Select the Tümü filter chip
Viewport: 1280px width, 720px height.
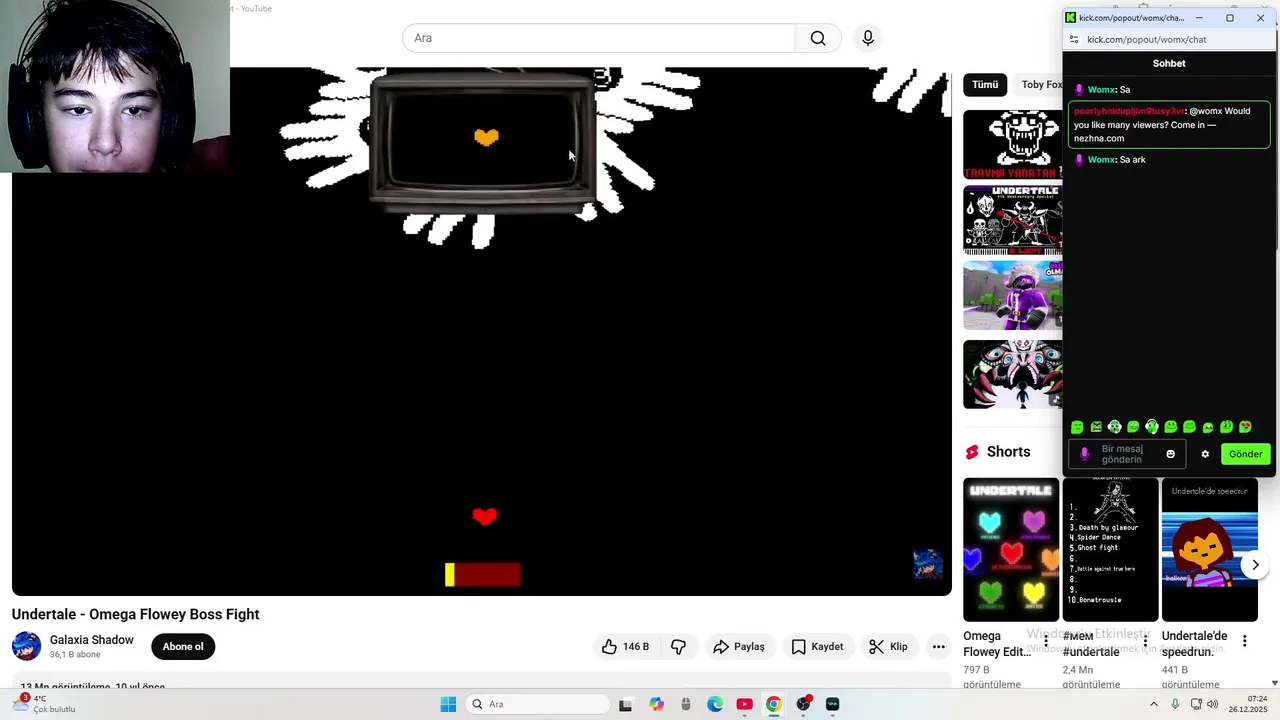tap(985, 85)
